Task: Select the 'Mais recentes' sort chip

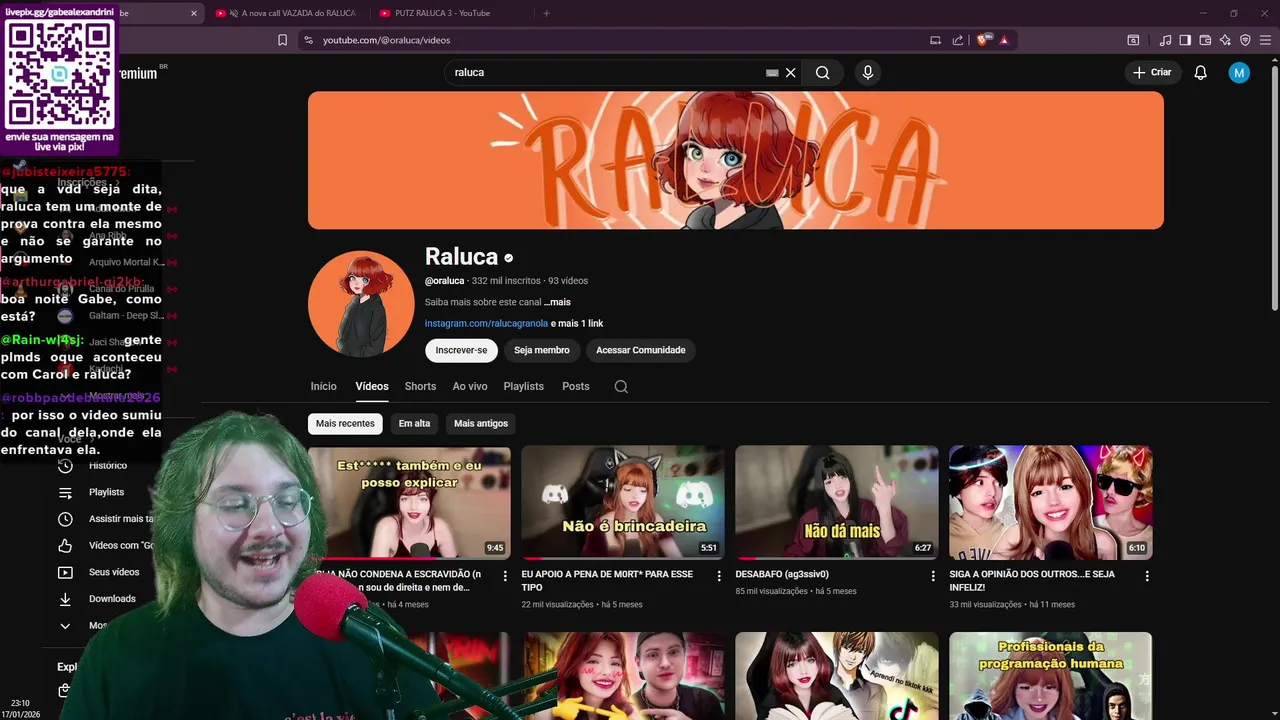Action: point(345,423)
